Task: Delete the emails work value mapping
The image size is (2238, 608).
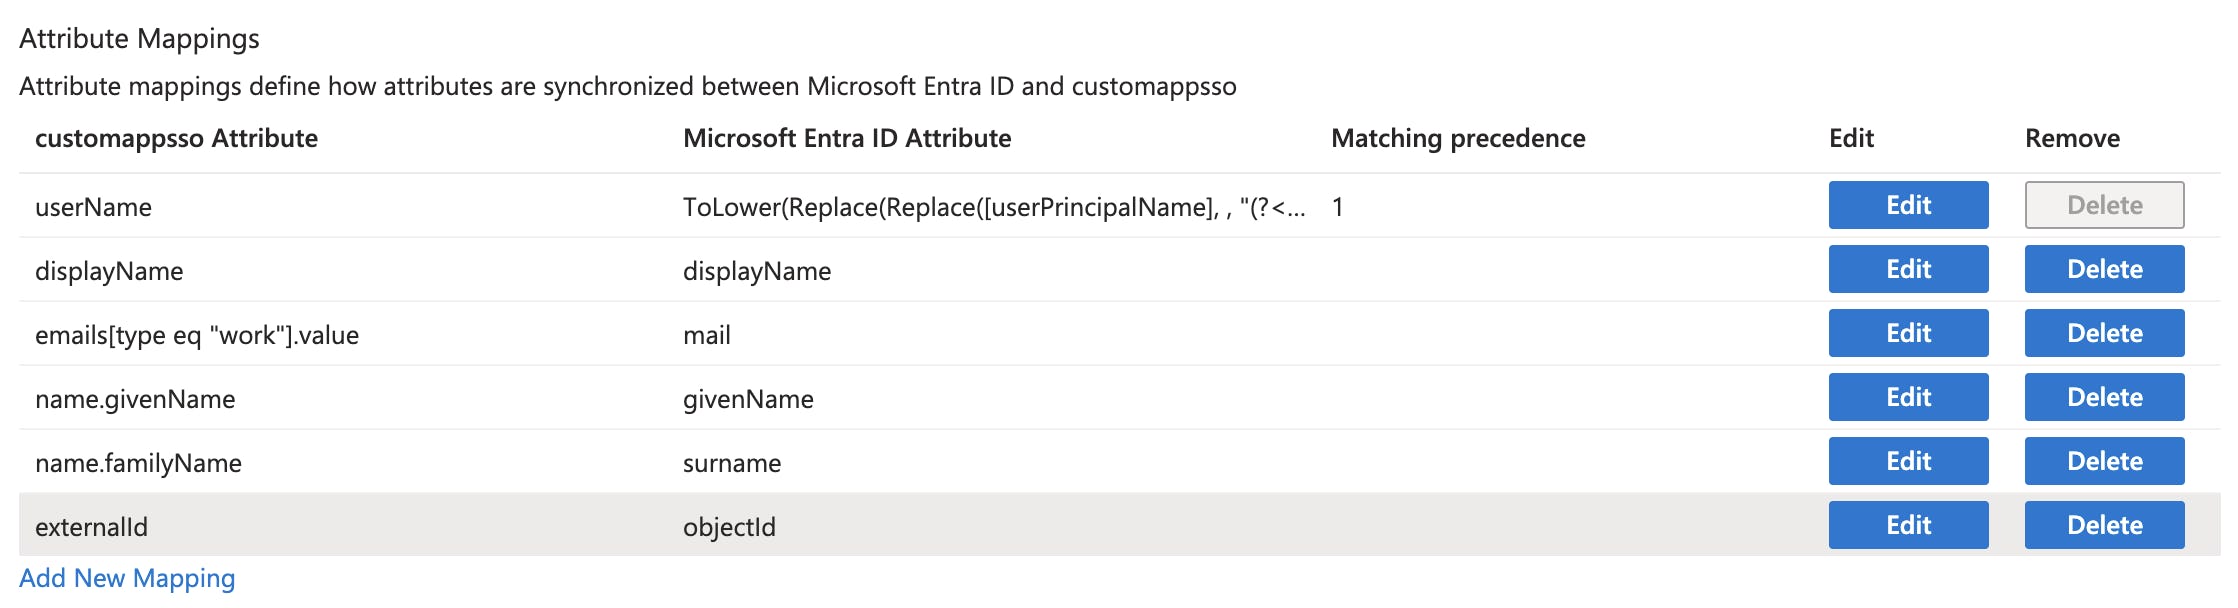Action: click(x=2102, y=333)
